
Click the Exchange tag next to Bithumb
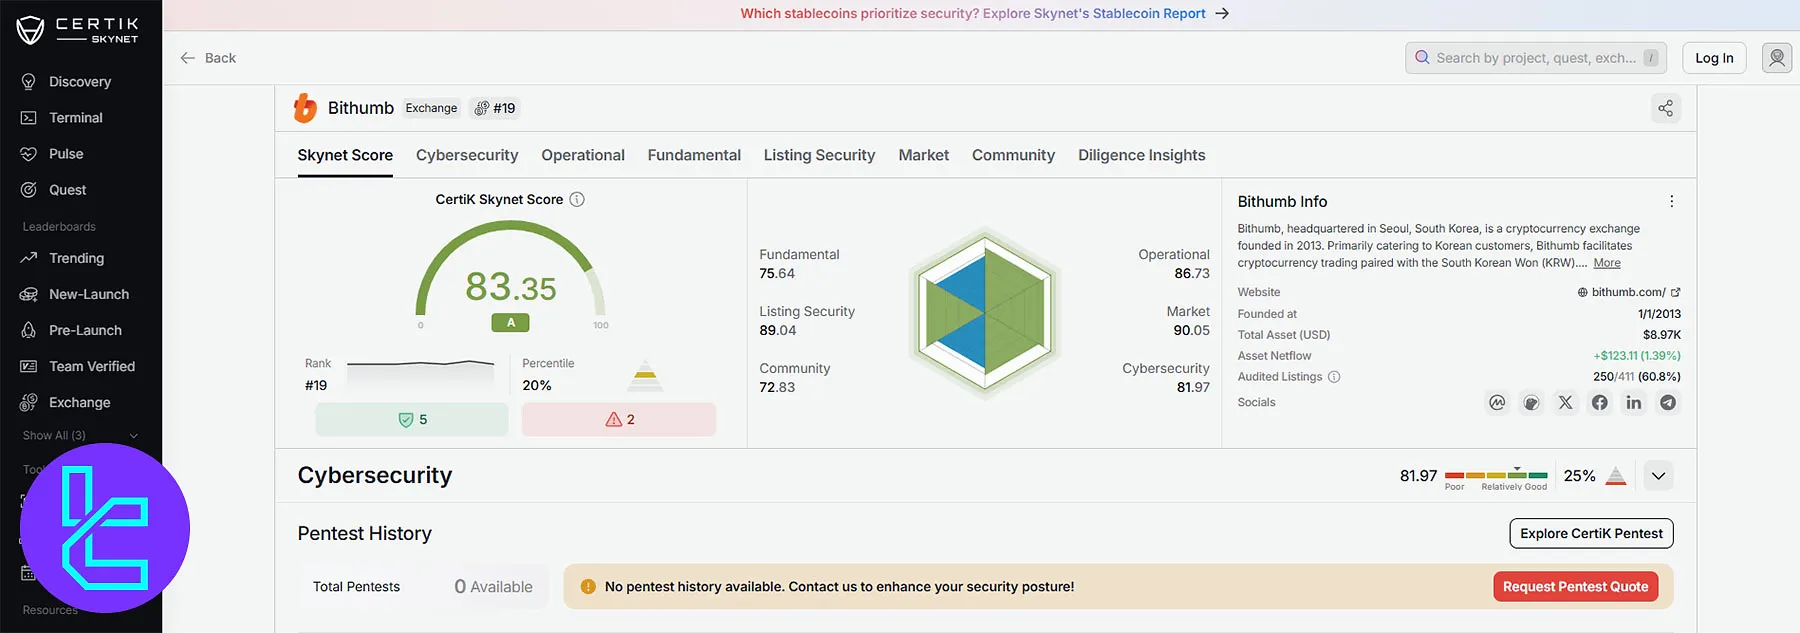tap(431, 108)
